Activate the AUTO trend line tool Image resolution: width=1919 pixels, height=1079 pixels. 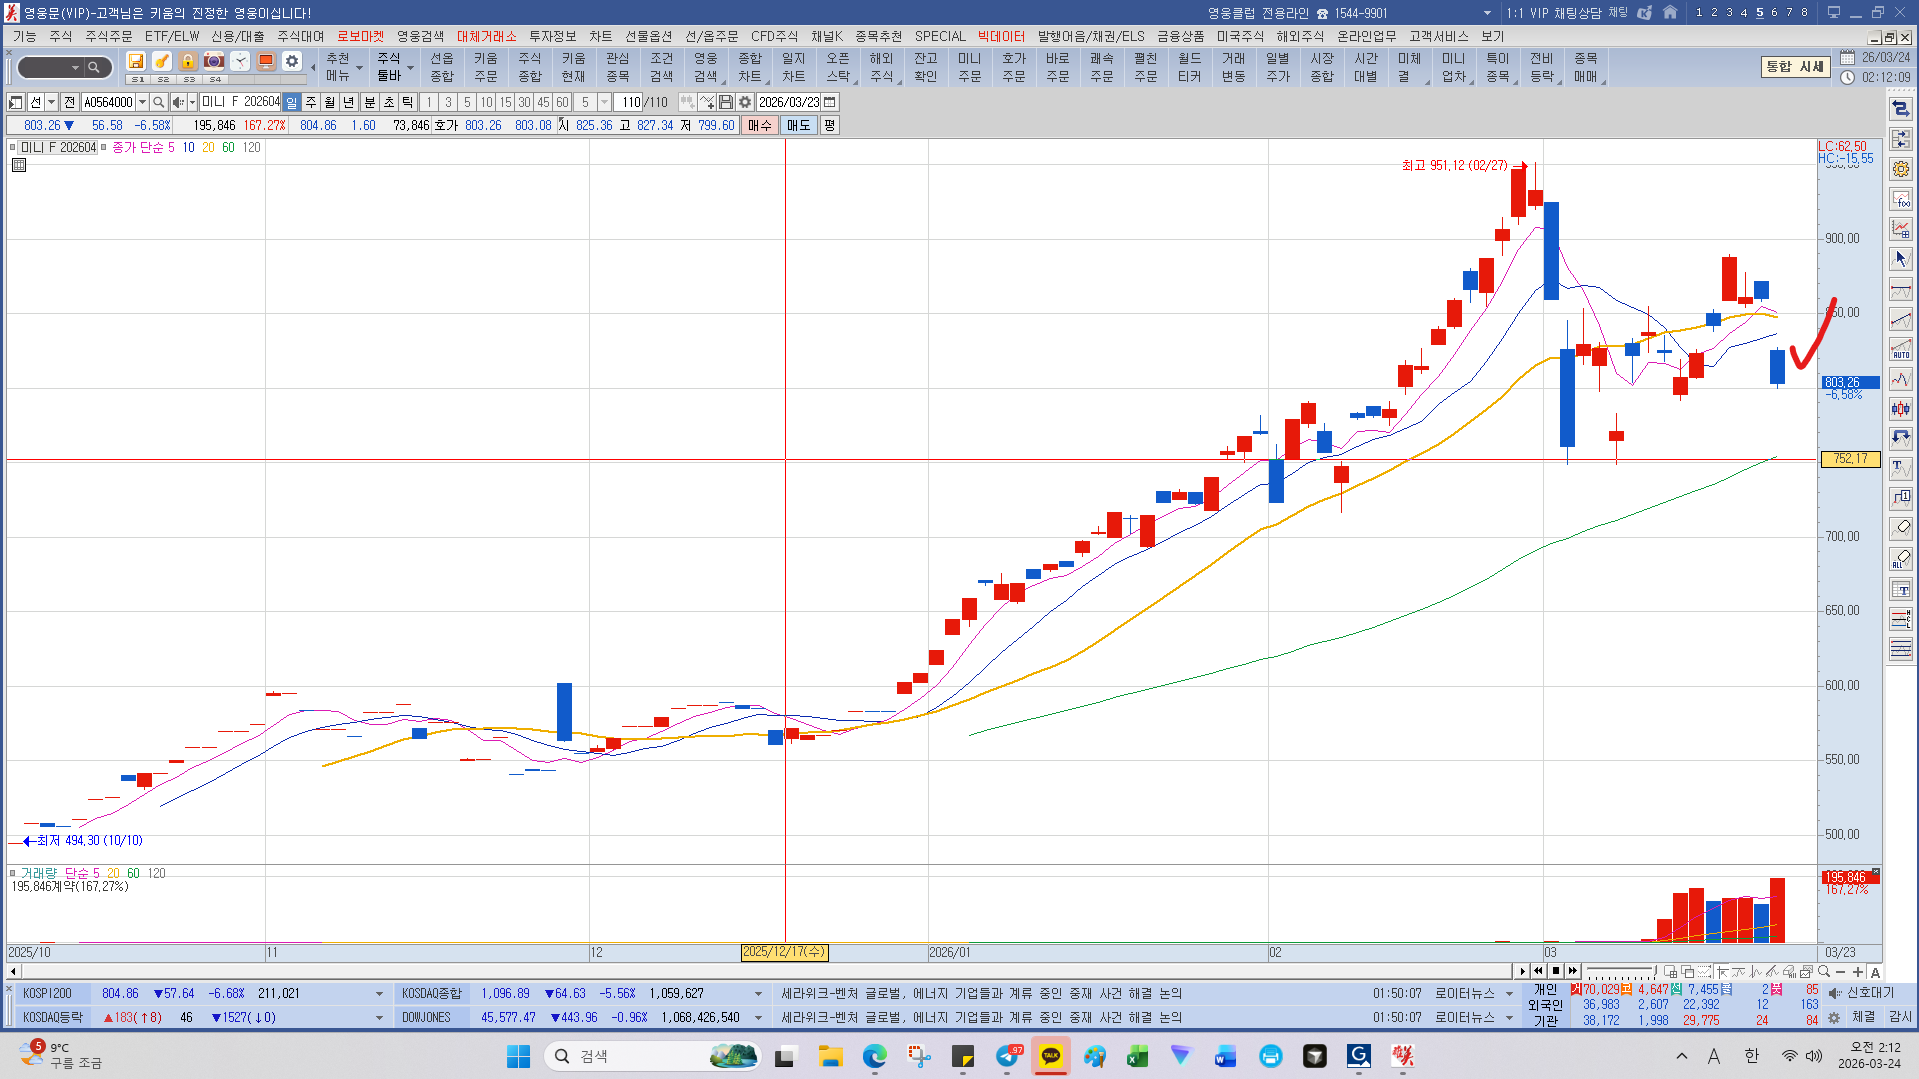point(1901,349)
